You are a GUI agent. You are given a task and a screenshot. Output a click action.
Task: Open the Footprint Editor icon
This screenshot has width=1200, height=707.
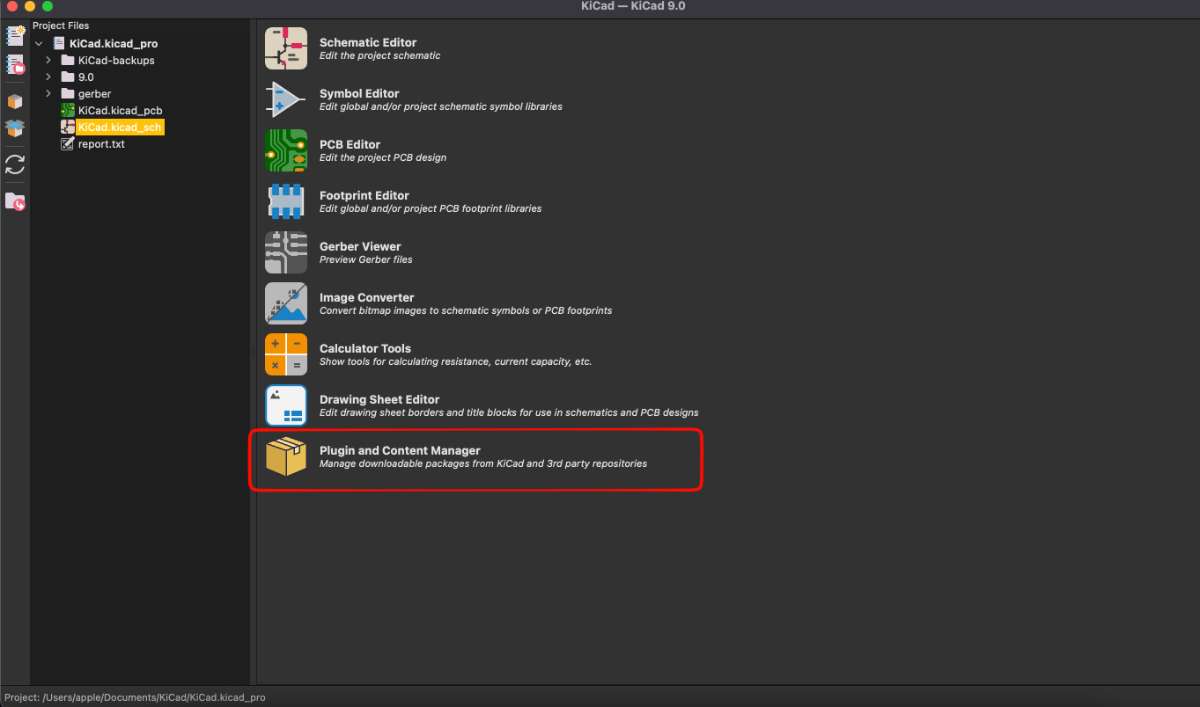pyautogui.click(x=286, y=201)
